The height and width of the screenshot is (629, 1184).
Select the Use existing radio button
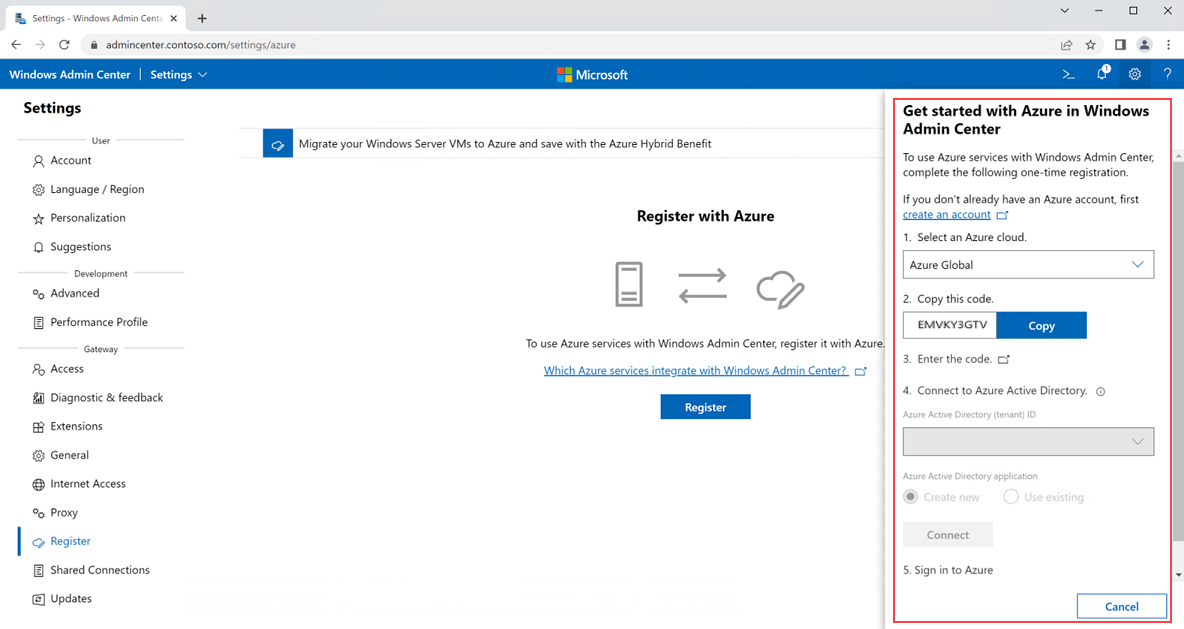pyautogui.click(x=1010, y=497)
